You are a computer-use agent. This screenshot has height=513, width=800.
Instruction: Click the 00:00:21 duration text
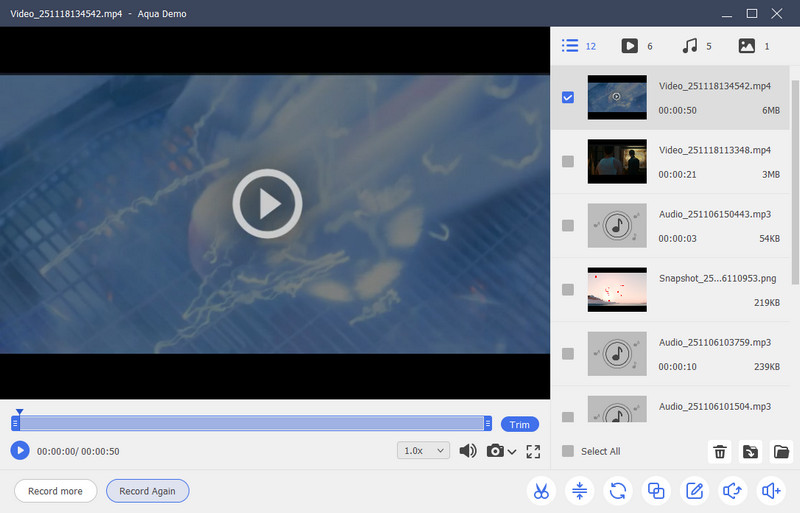(677, 175)
